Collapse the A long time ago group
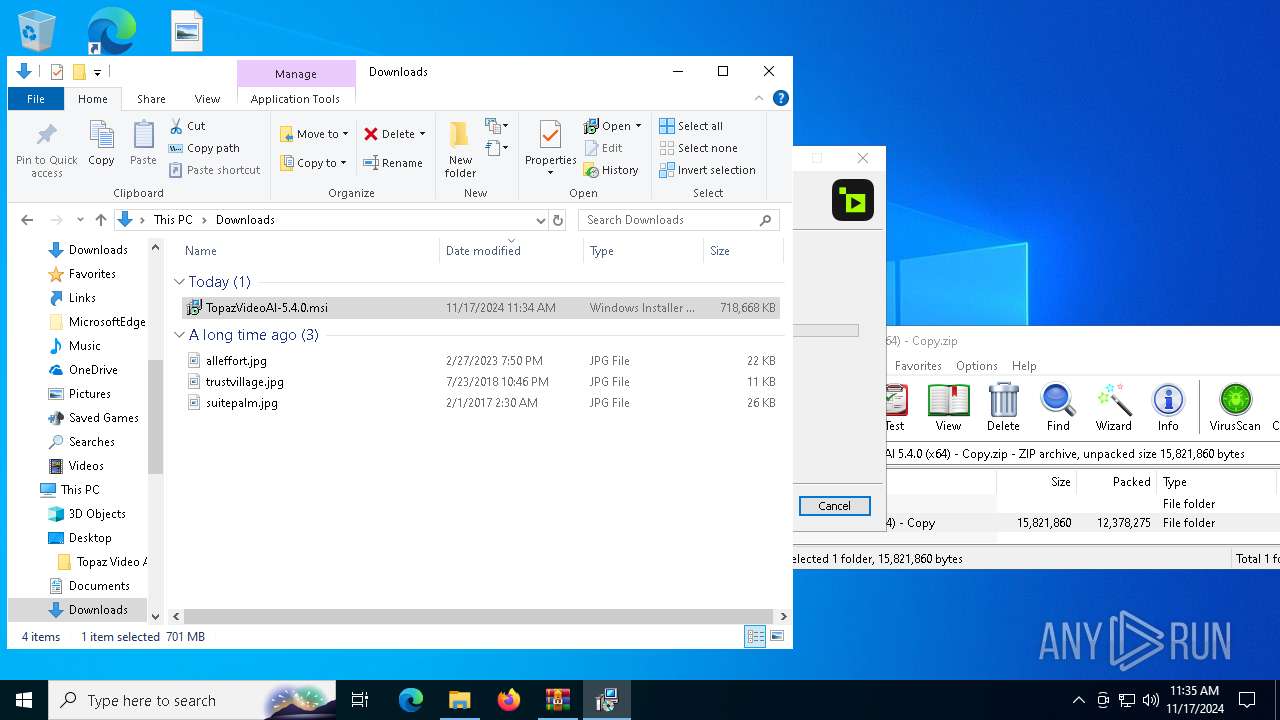1280x720 pixels. pos(180,335)
